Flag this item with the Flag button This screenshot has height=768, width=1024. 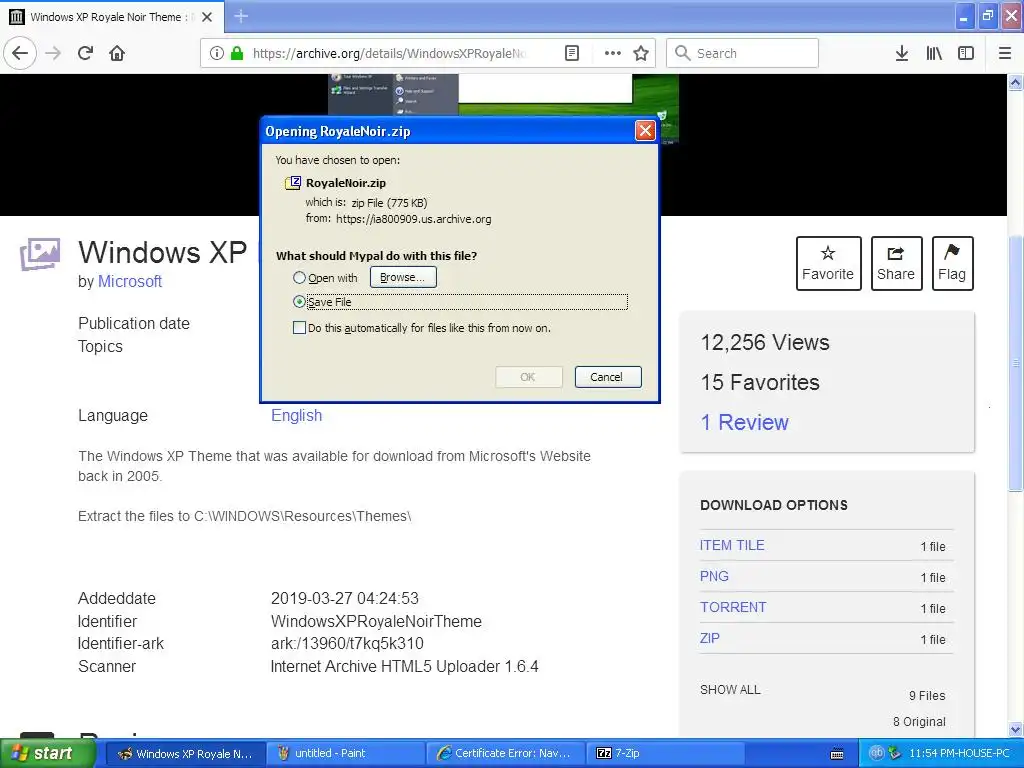pos(952,263)
